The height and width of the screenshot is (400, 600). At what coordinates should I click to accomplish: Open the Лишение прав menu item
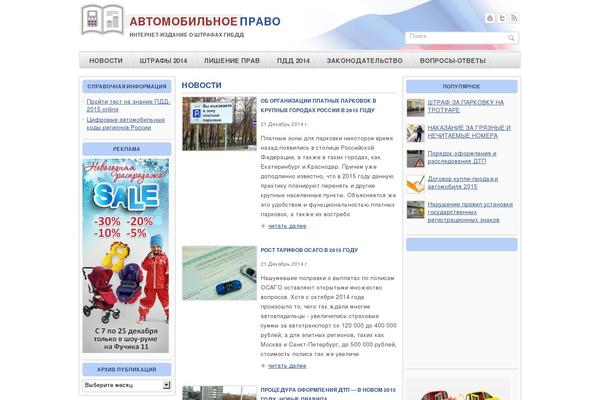pyautogui.click(x=232, y=60)
